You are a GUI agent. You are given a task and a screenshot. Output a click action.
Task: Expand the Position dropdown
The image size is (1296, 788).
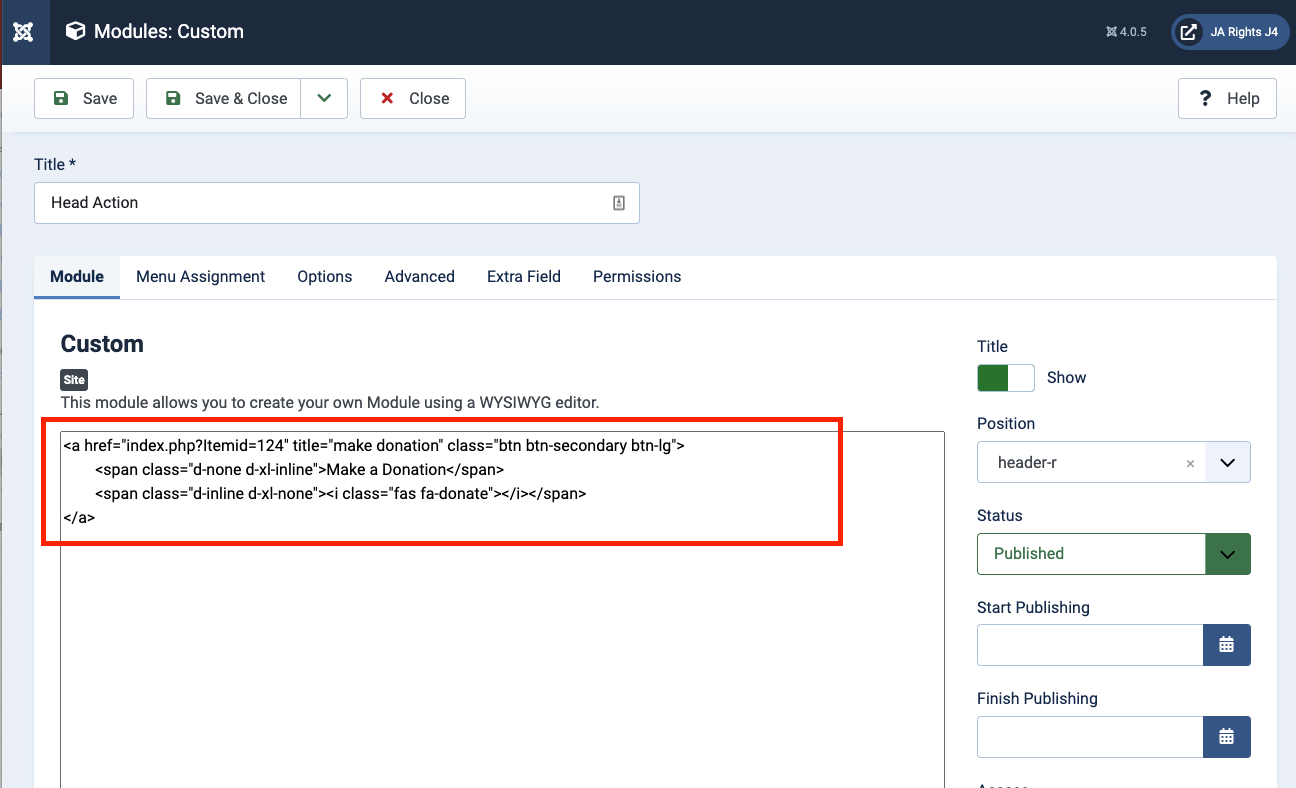point(1228,463)
